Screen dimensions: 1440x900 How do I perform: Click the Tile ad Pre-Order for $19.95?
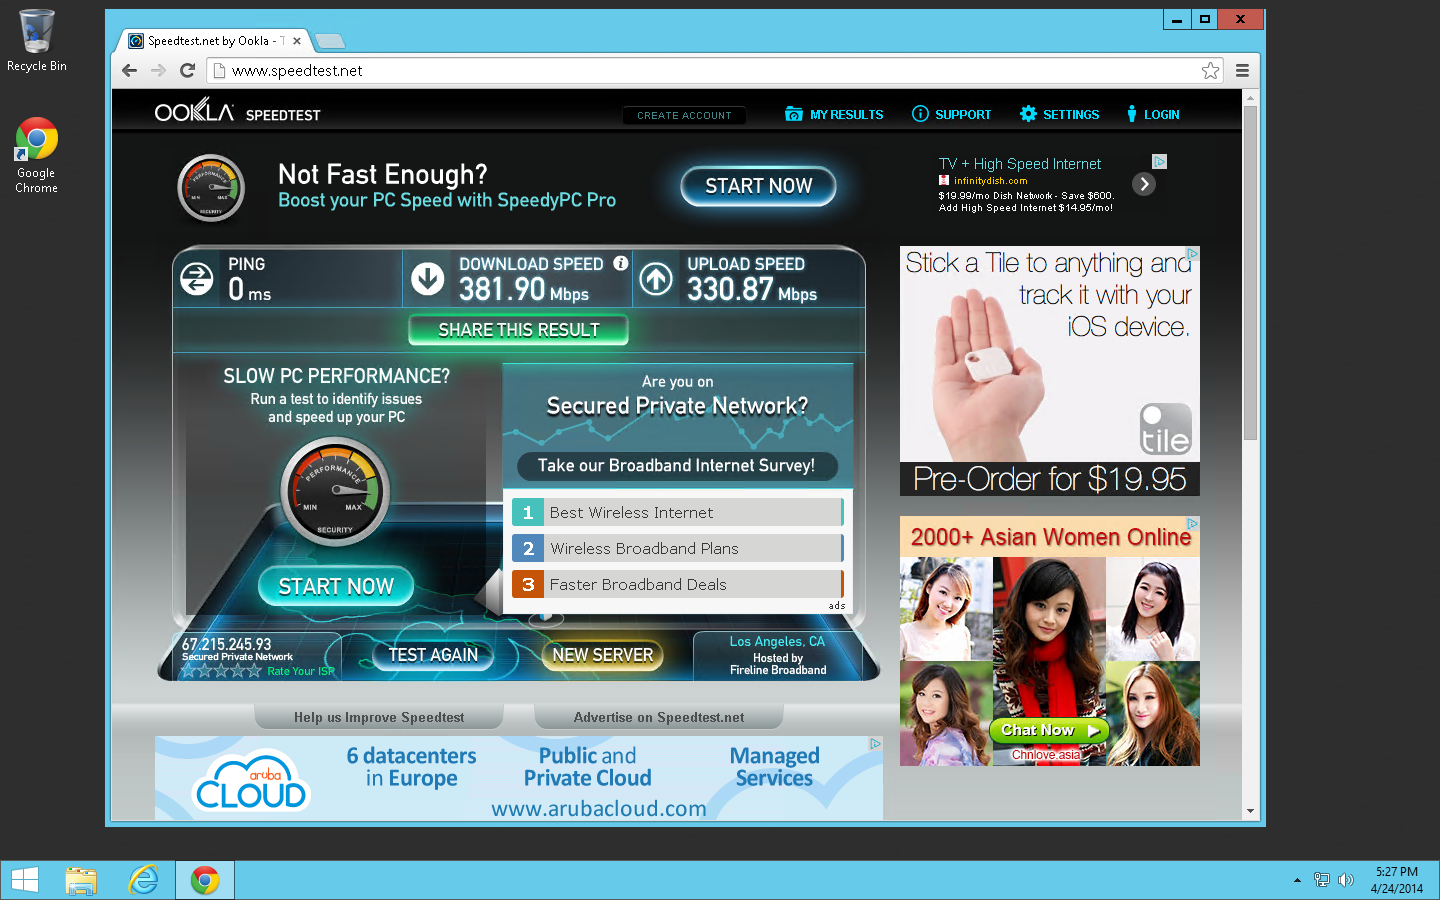pos(1050,479)
